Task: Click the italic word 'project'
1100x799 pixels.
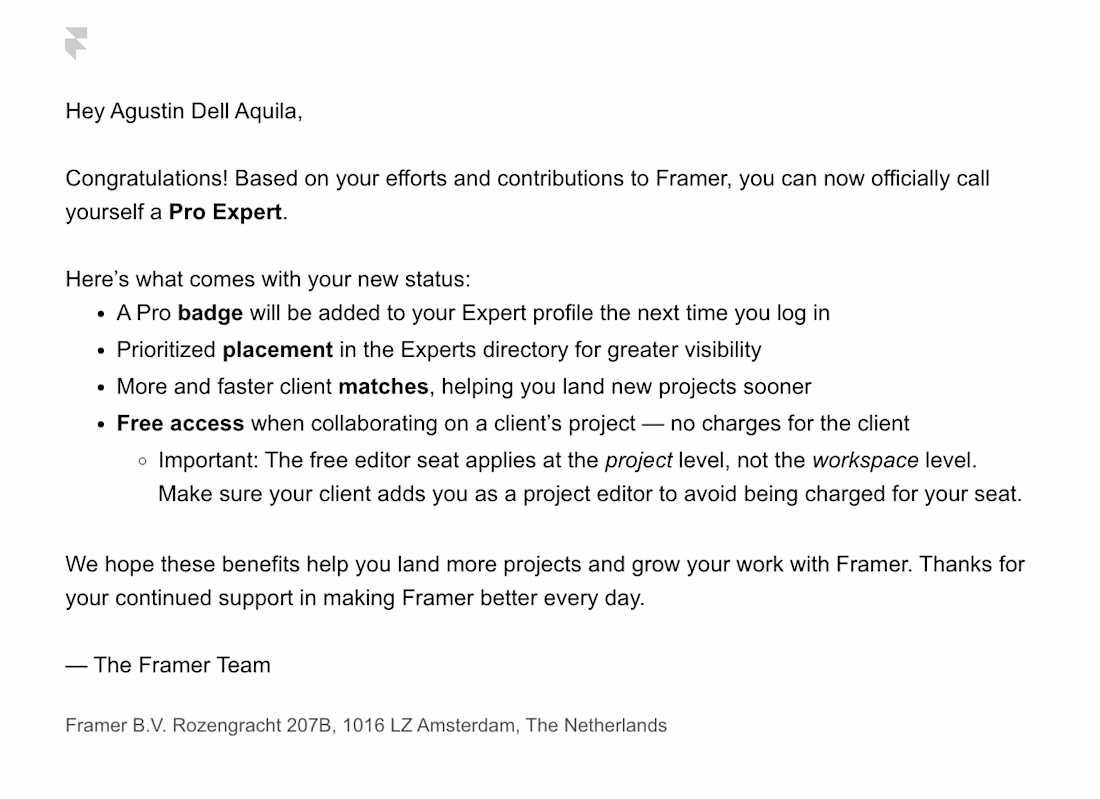Action: pyautogui.click(x=638, y=461)
